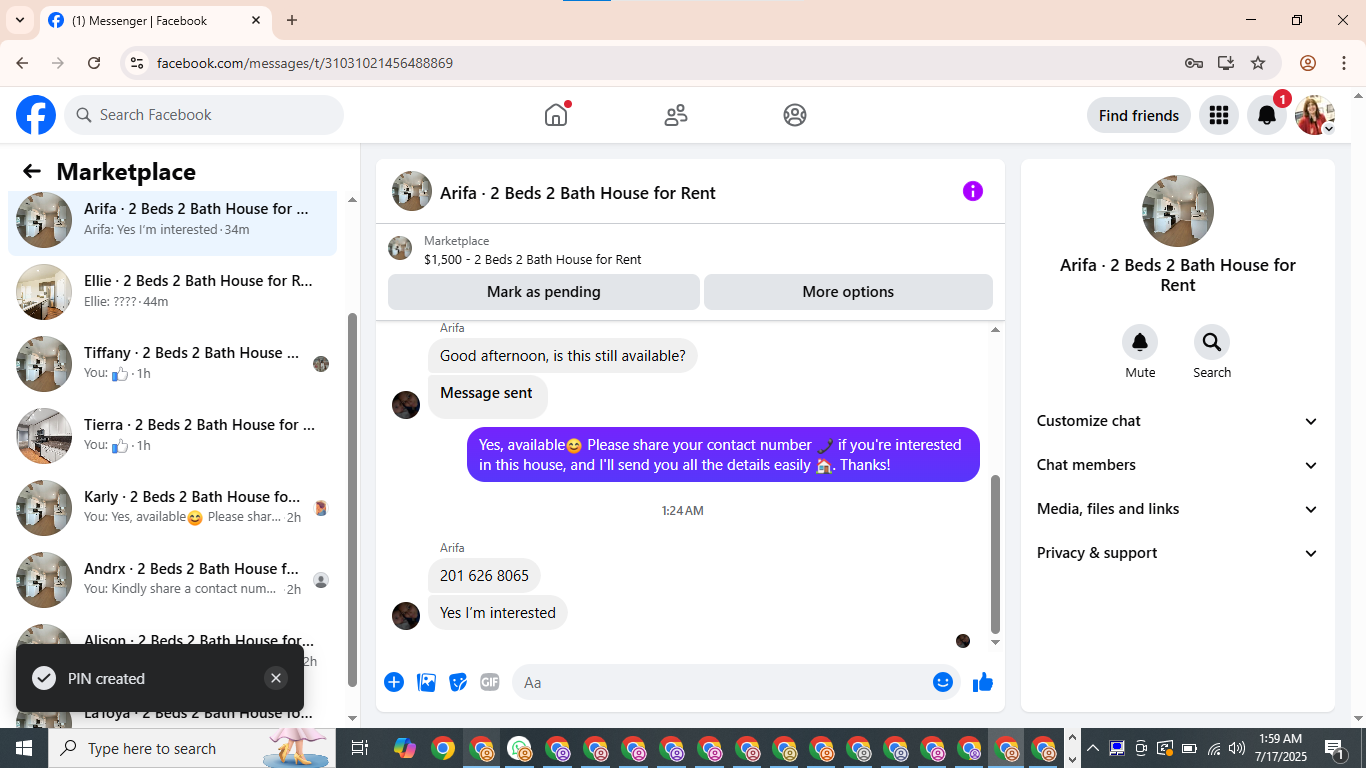Viewport: 1366px width, 768px height.
Task: Send a thumbs-up like
Action: (x=983, y=682)
